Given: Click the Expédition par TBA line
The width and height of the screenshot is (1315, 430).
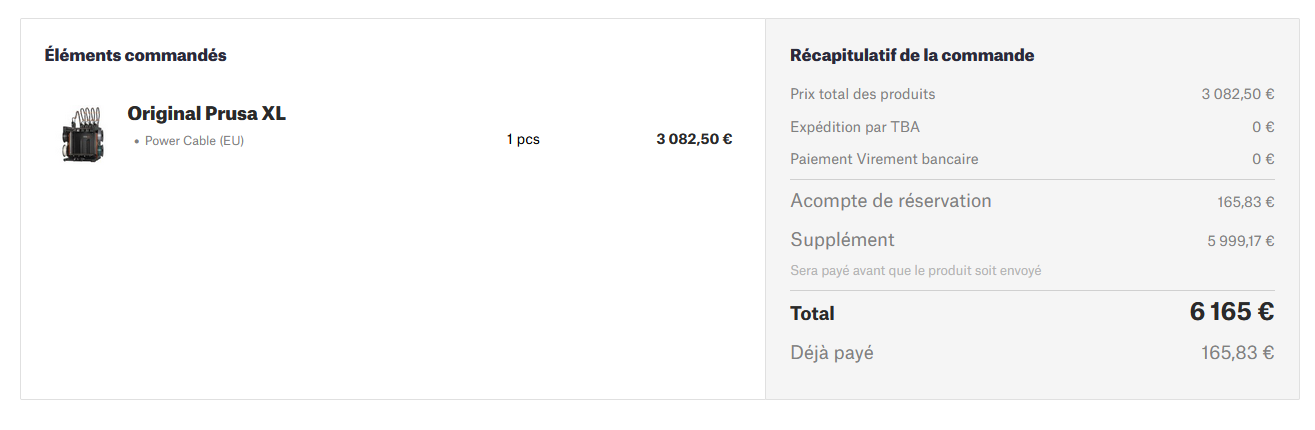Looking at the screenshot, I should click(x=854, y=127).
